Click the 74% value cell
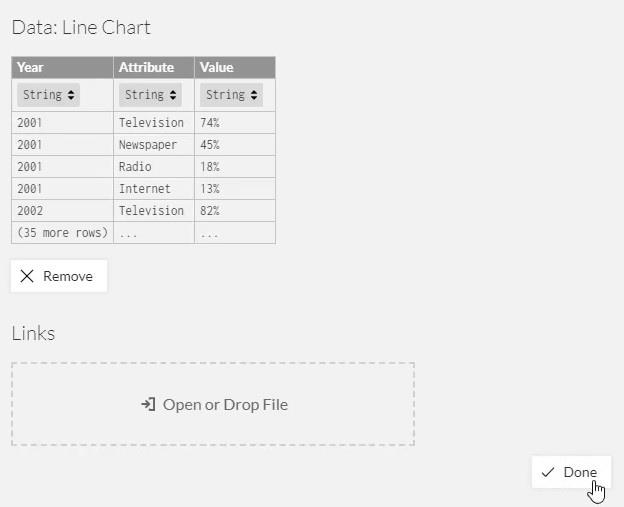The width and height of the screenshot is (624, 507). coord(235,123)
